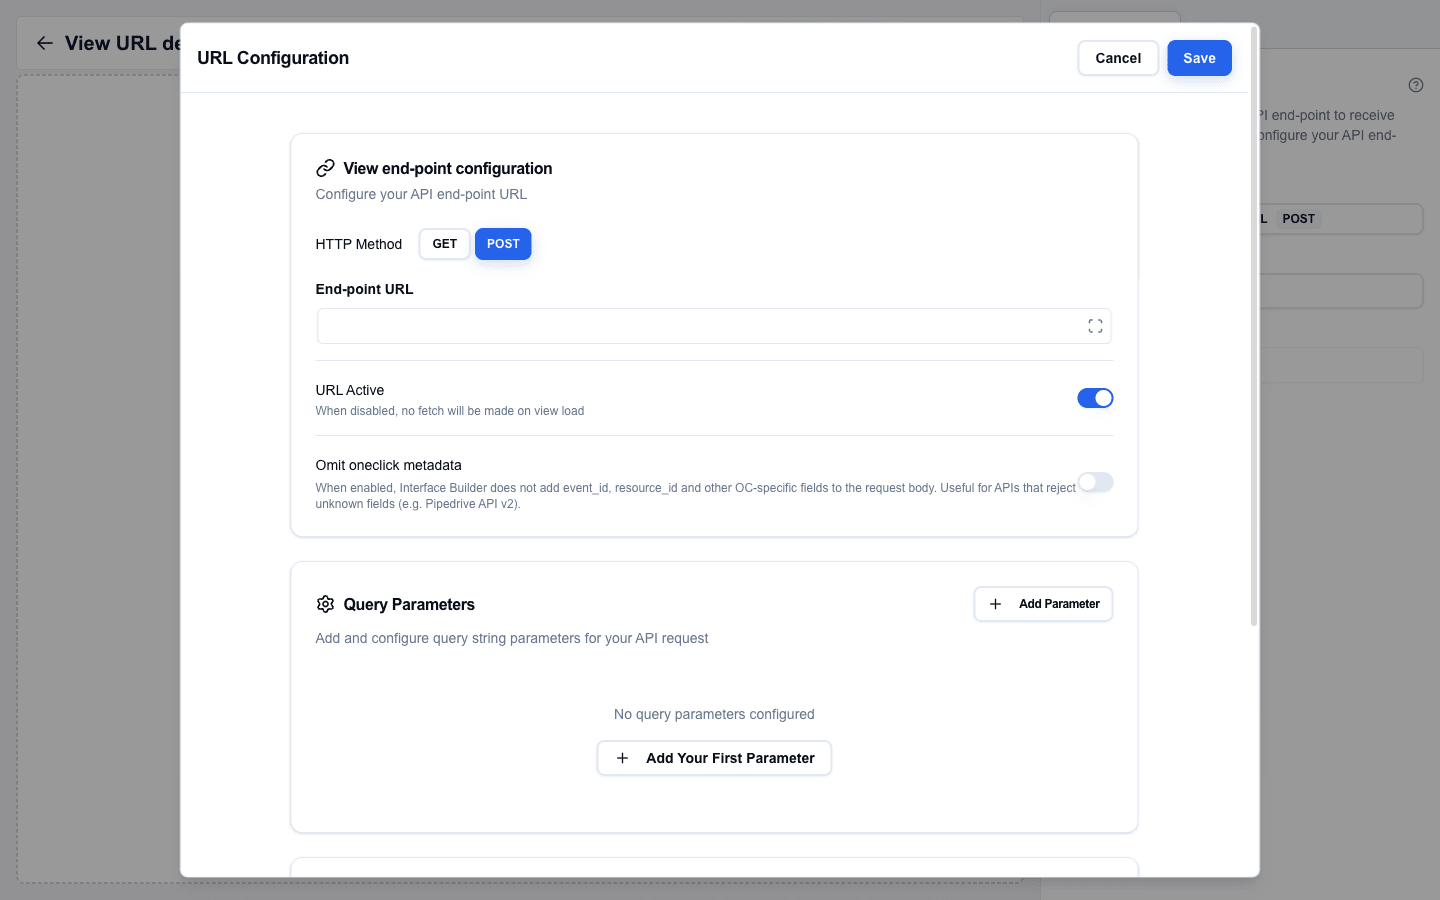The width and height of the screenshot is (1440, 900).
Task: Click the View end-point configuration heading
Action: tap(448, 168)
